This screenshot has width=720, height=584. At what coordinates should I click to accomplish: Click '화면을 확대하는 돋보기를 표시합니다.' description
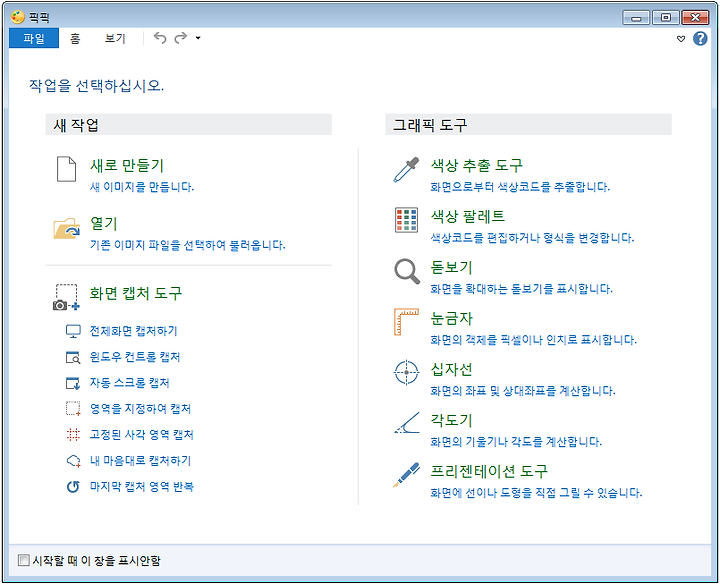click(521, 289)
